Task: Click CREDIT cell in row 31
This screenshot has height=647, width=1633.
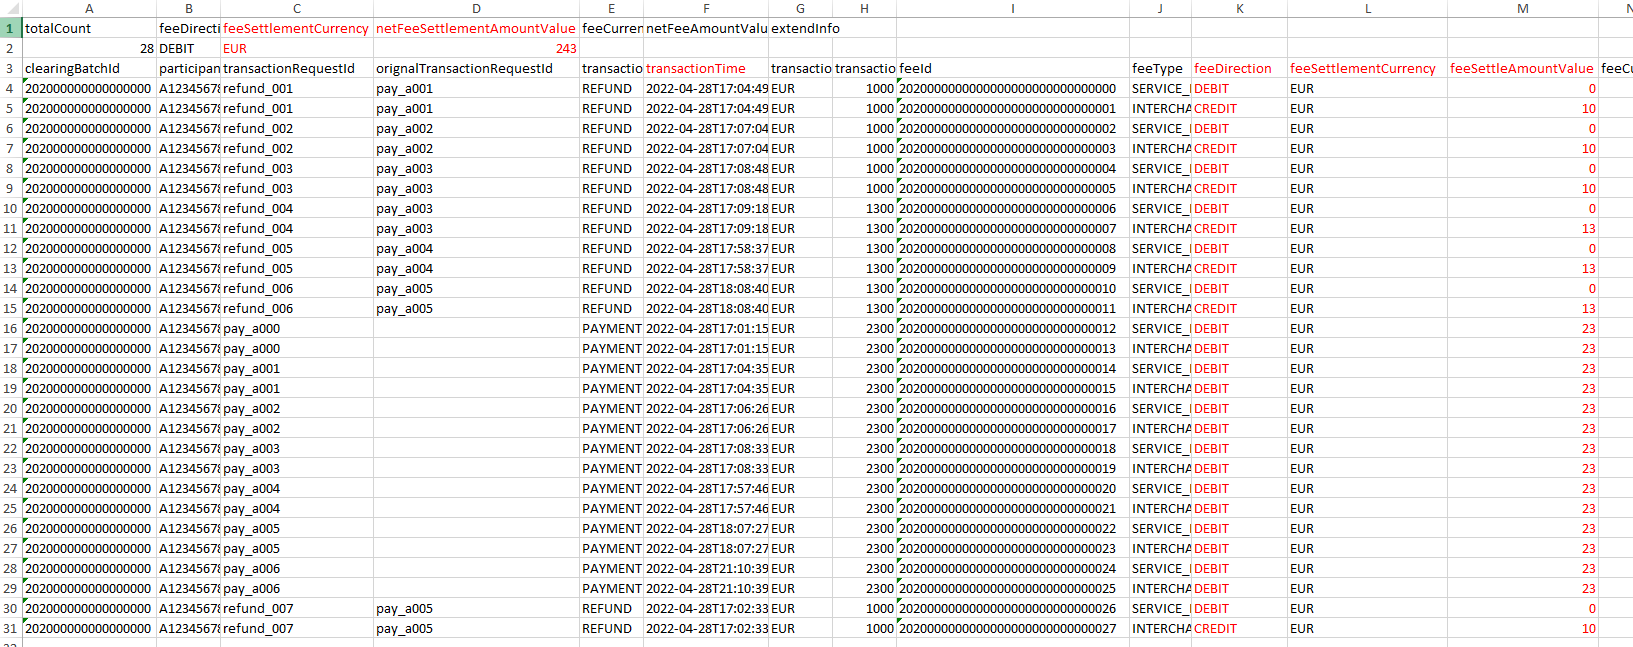Action: click(x=1239, y=628)
